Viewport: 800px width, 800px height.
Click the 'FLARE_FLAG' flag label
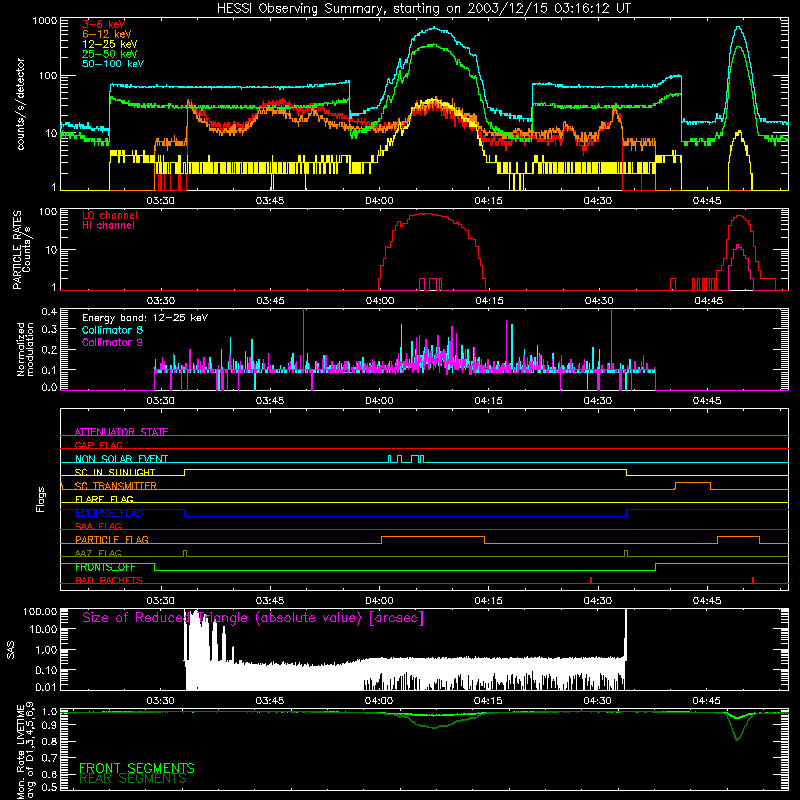coord(104,499)
